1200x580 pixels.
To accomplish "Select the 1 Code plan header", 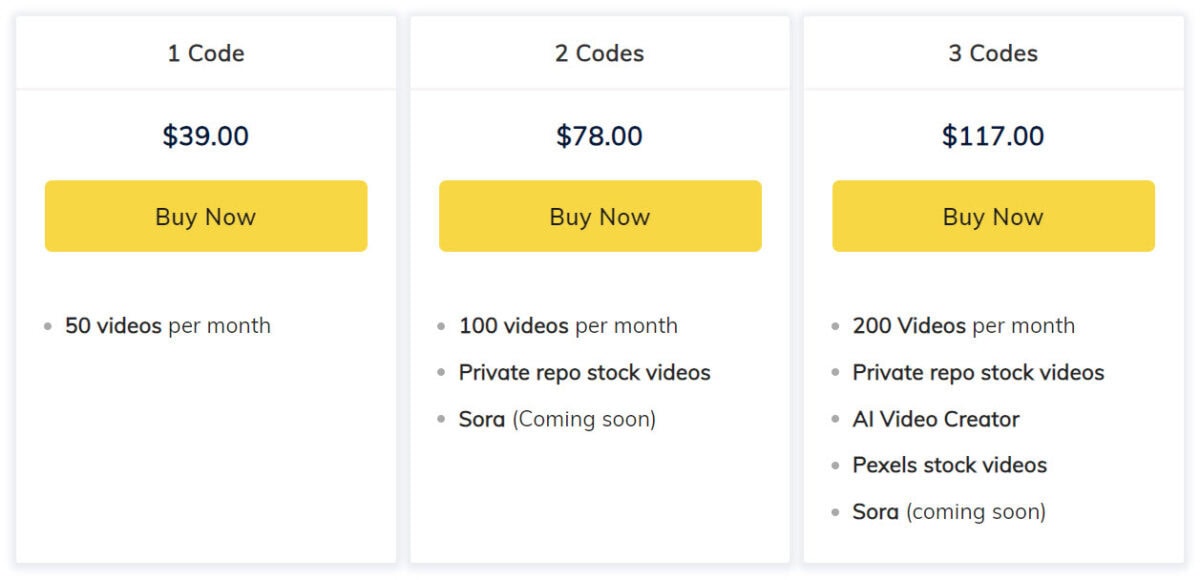I will [206, 54].
